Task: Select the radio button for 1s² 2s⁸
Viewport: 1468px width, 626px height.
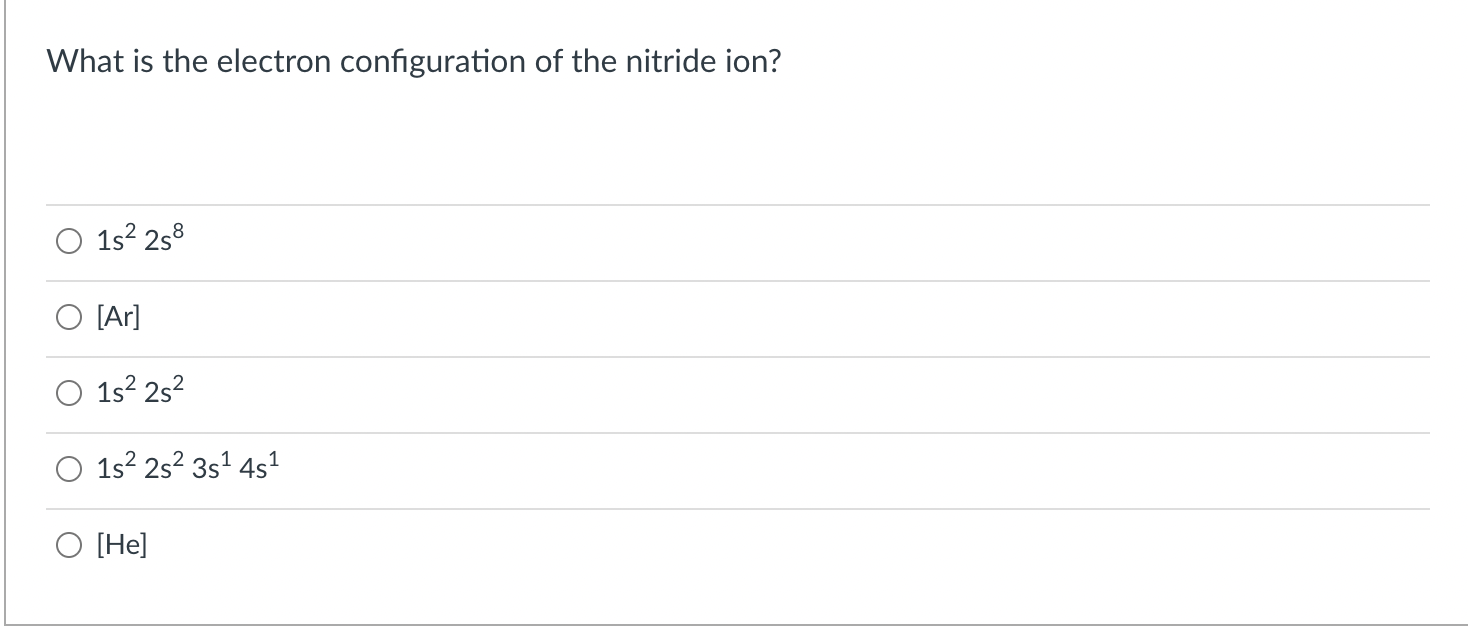Action: click(68, 240)
